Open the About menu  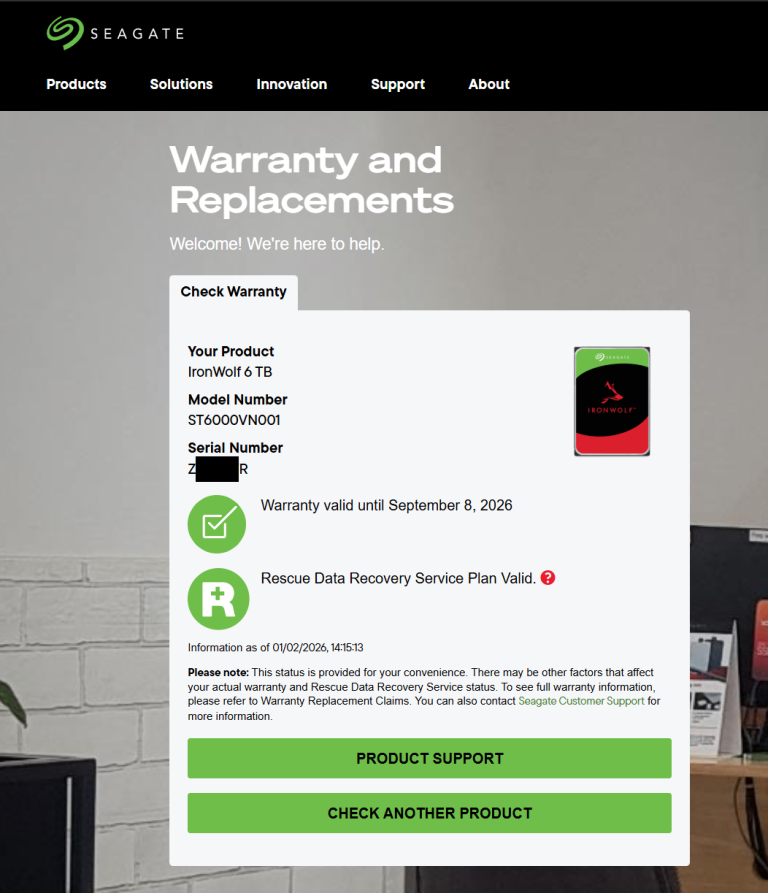[489, 84]
